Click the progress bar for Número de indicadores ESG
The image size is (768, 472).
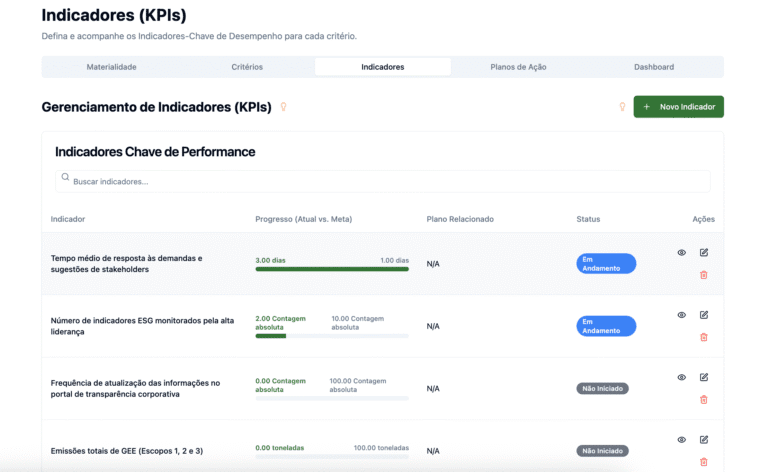click(332, 336)
